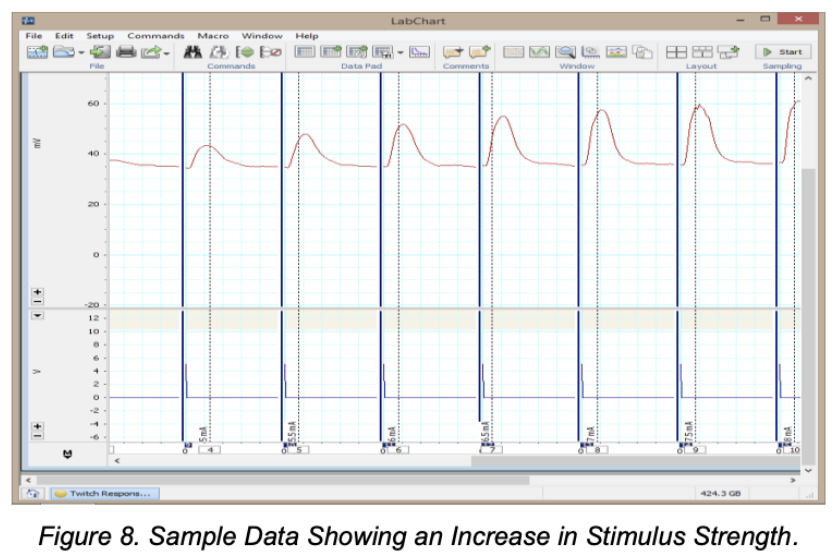Select the 7mA comment marker
The image size is (839, 556).
(591, 434)
